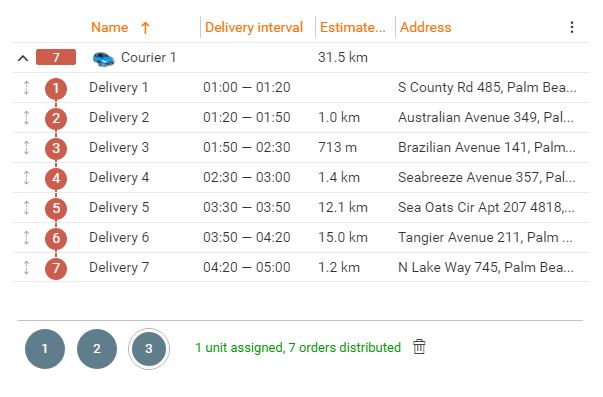Click the Estimate column header
The width and height of the screenshot is (603, 397).
point(352,27)
